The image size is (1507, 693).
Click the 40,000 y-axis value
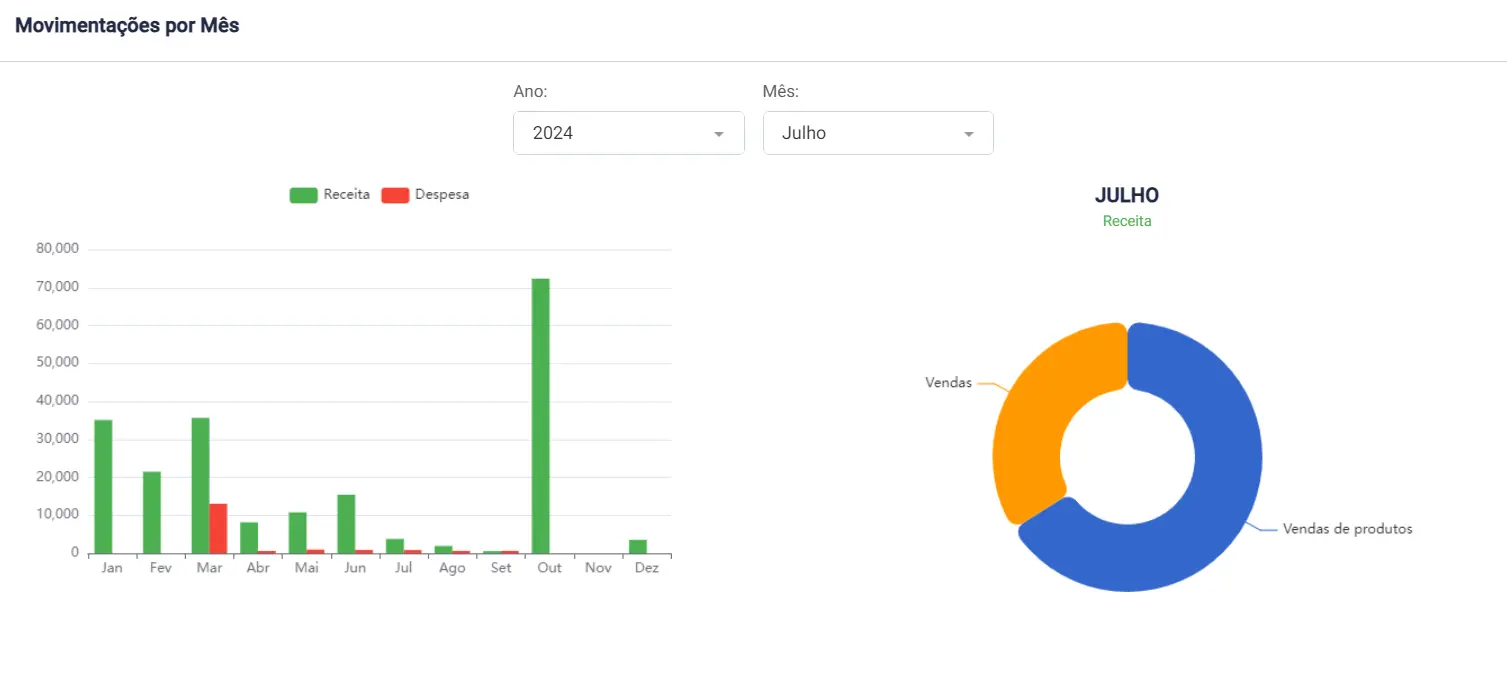57,401
